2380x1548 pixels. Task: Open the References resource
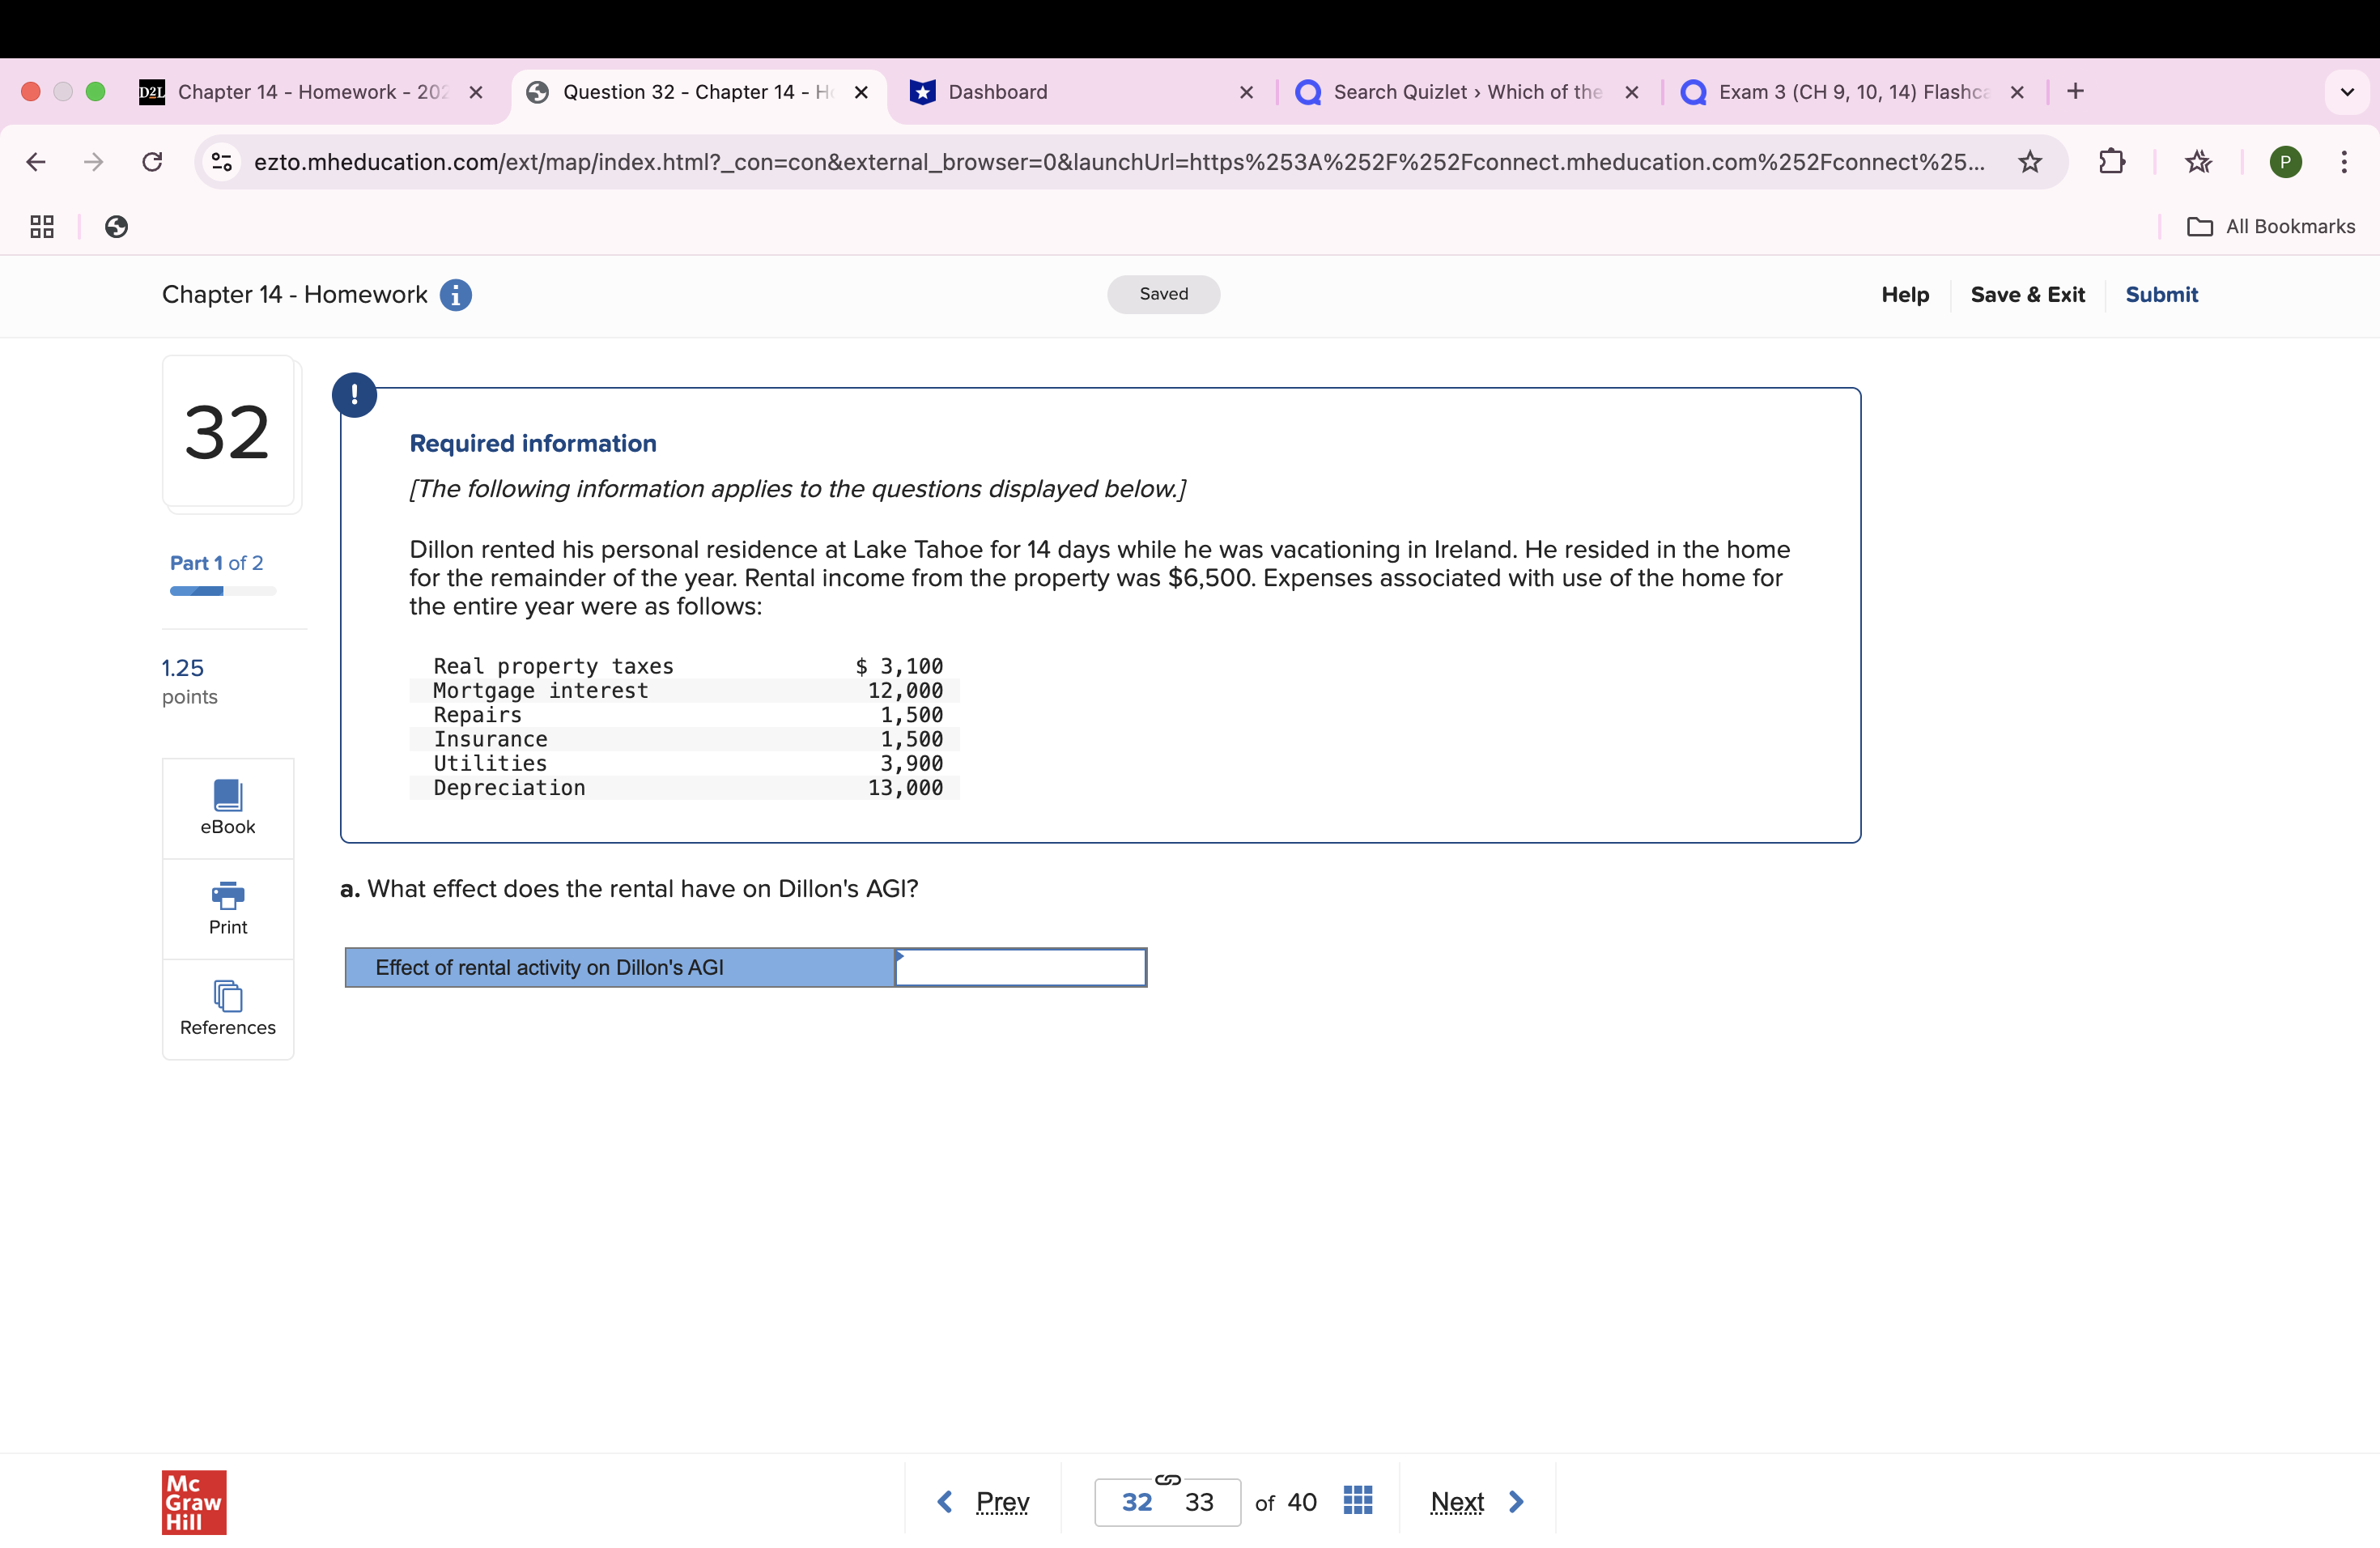pyautogui.click(x=227, y=1007)
